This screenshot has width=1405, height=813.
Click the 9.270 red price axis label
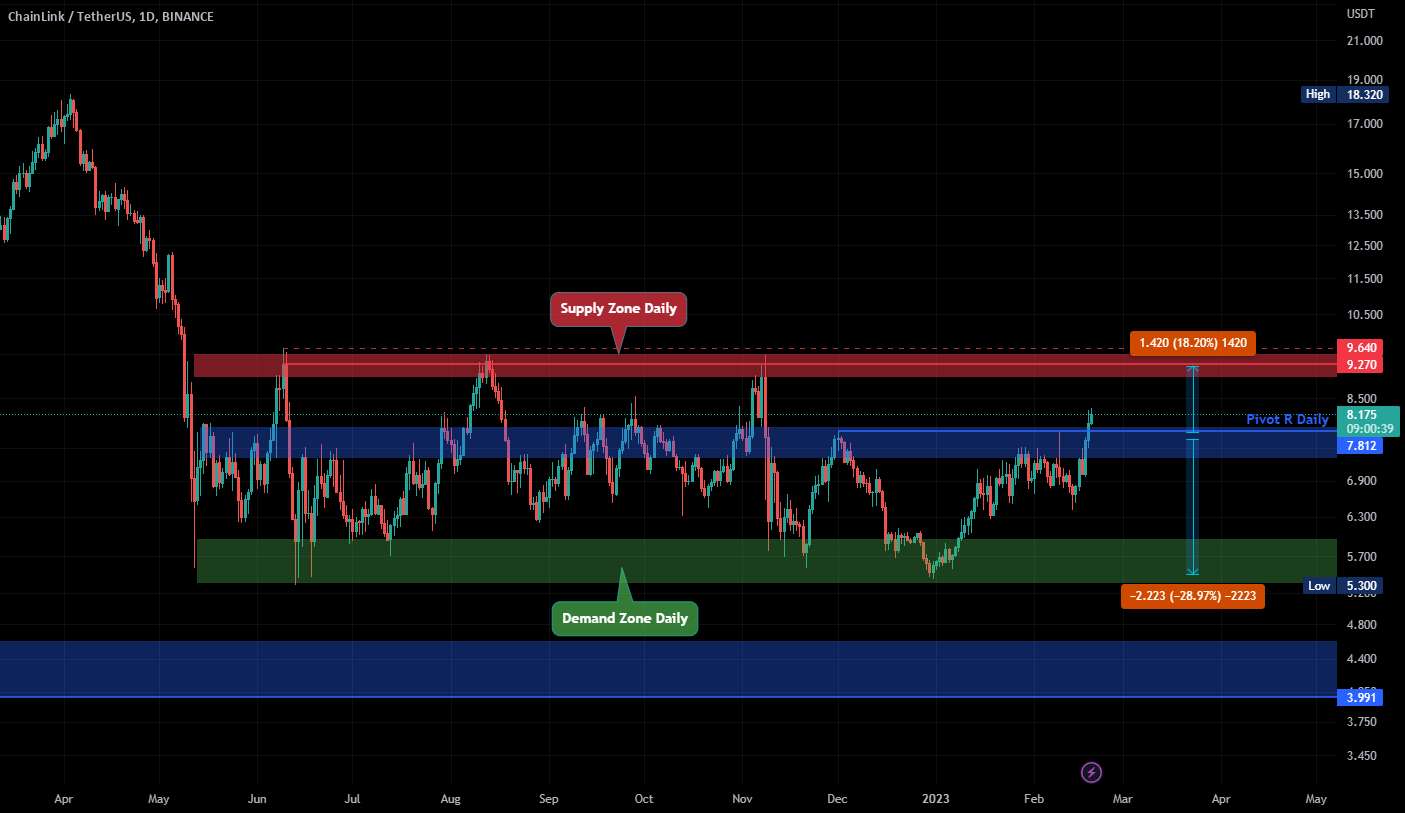1361,365
